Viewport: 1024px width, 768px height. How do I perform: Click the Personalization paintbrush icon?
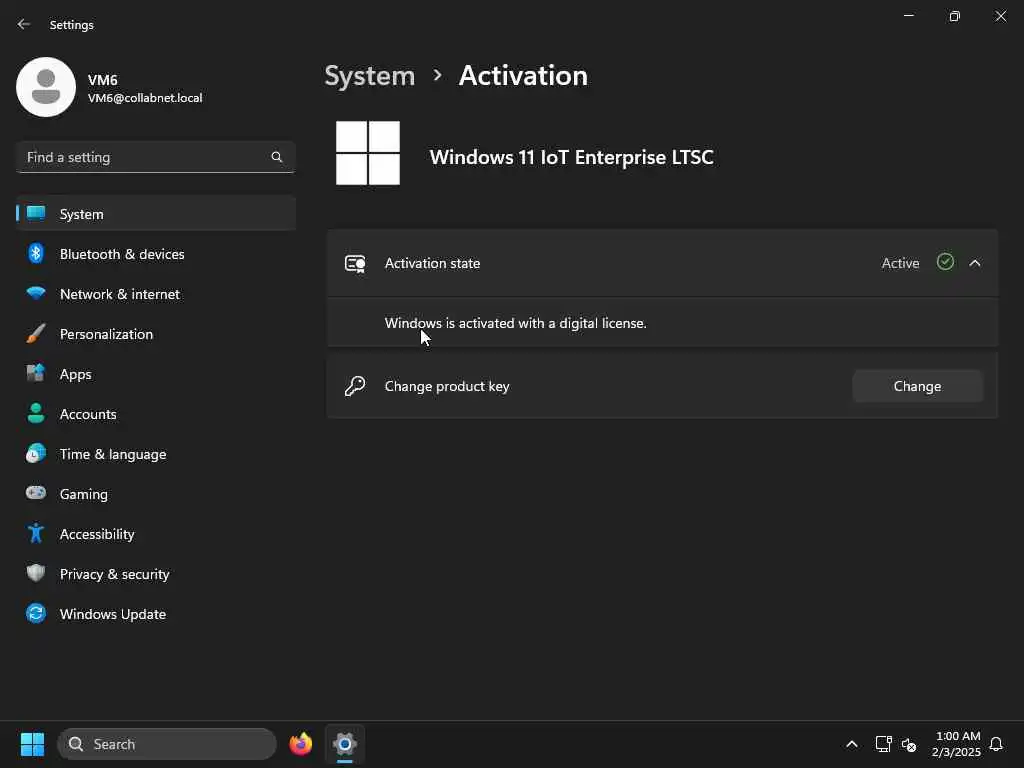point(37,334)
